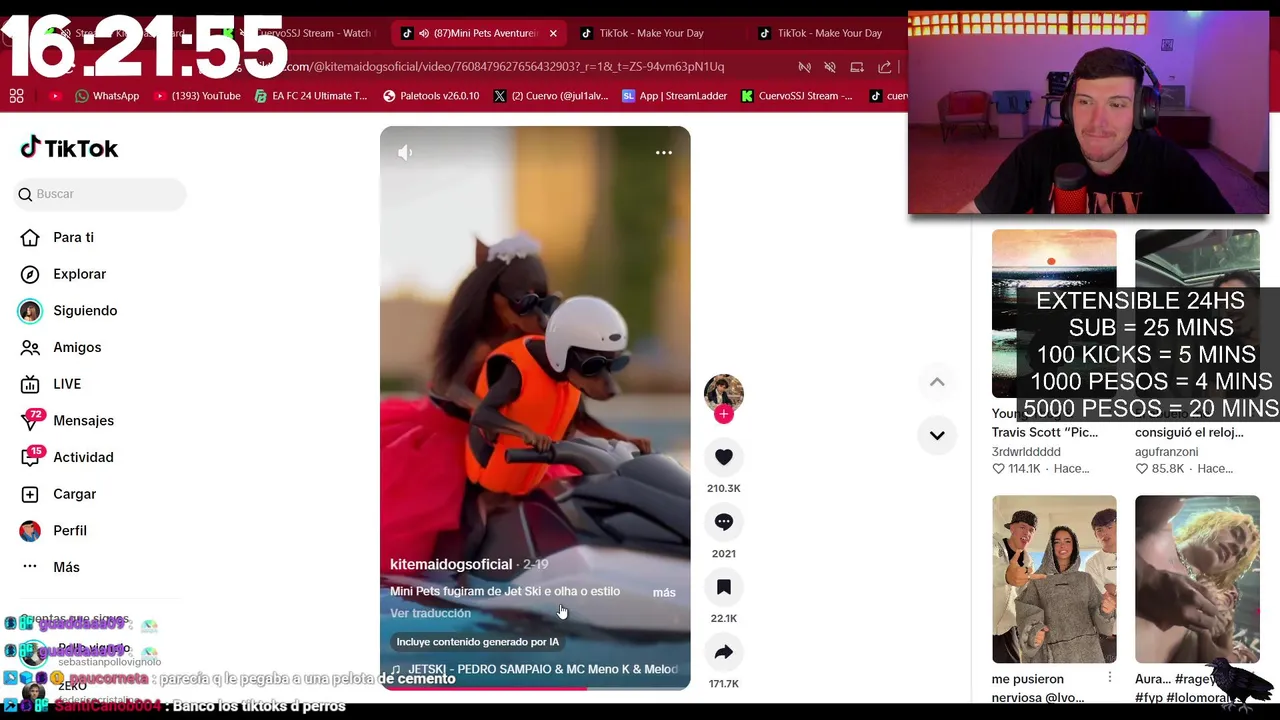Open browser apps grid icon
The height and width of the screenshot is (720, 1280).
point(16,96)
